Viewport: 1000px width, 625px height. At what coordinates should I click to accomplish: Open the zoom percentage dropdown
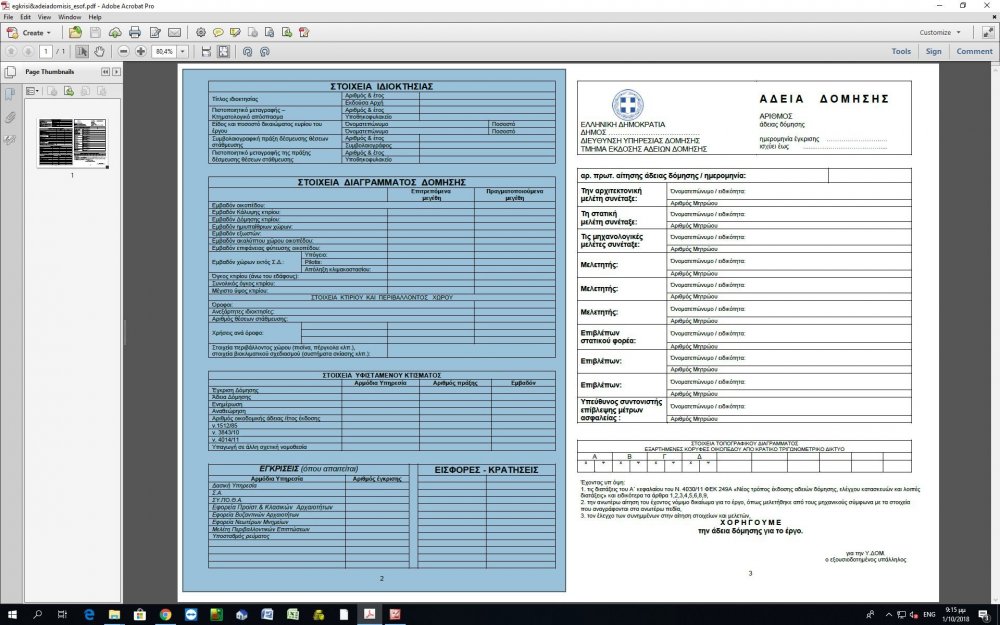pos(183,51)
